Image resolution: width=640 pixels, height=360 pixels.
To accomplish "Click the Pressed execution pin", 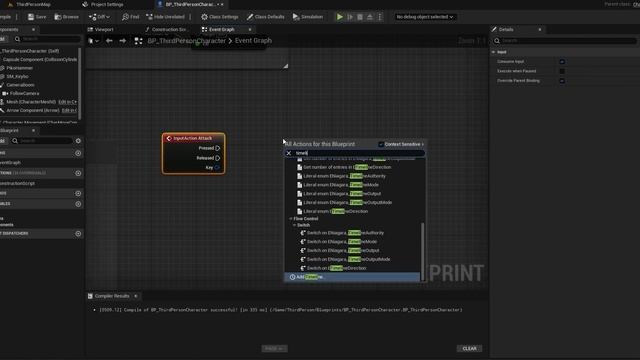I will [x=218, y=148].
